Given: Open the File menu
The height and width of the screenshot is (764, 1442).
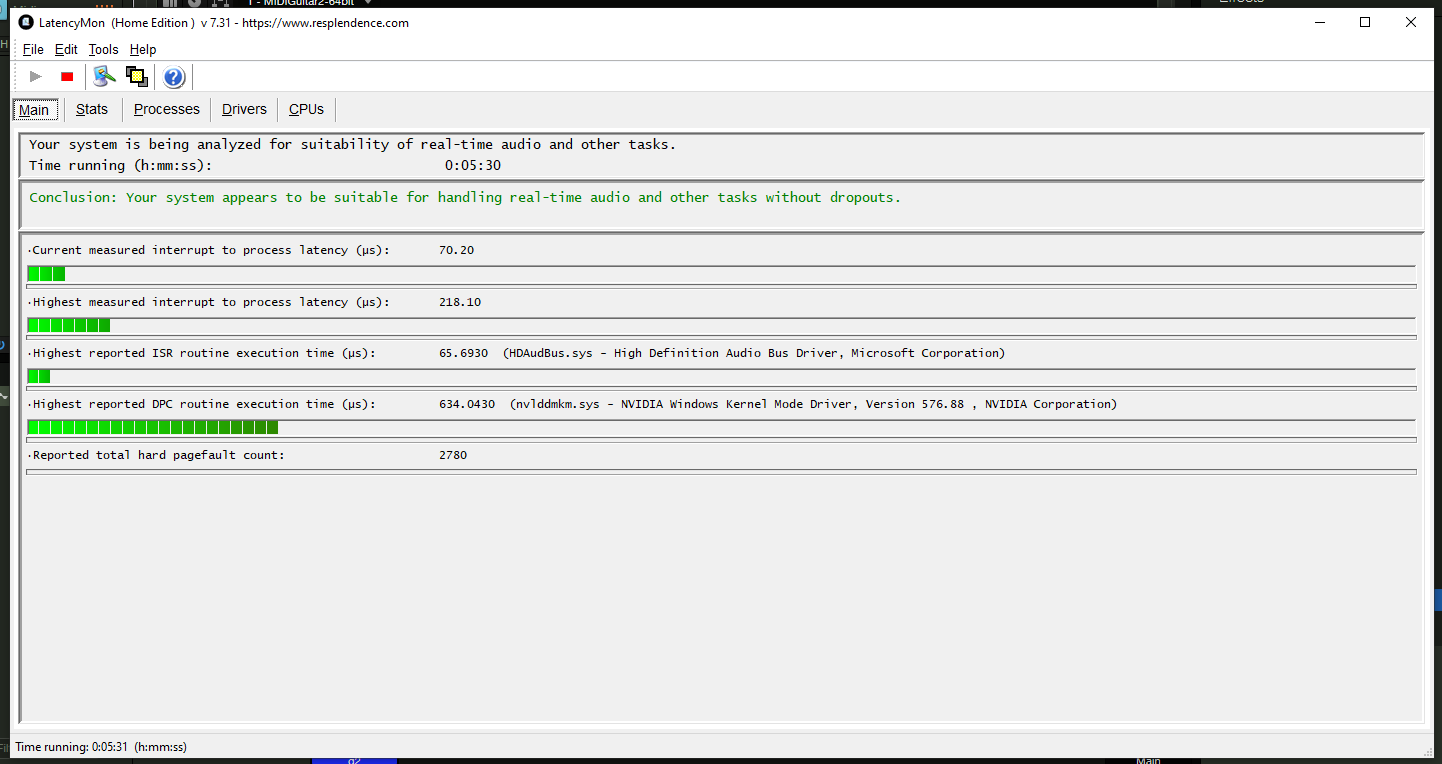Looking at the screenshot, I should coord(33,50).
